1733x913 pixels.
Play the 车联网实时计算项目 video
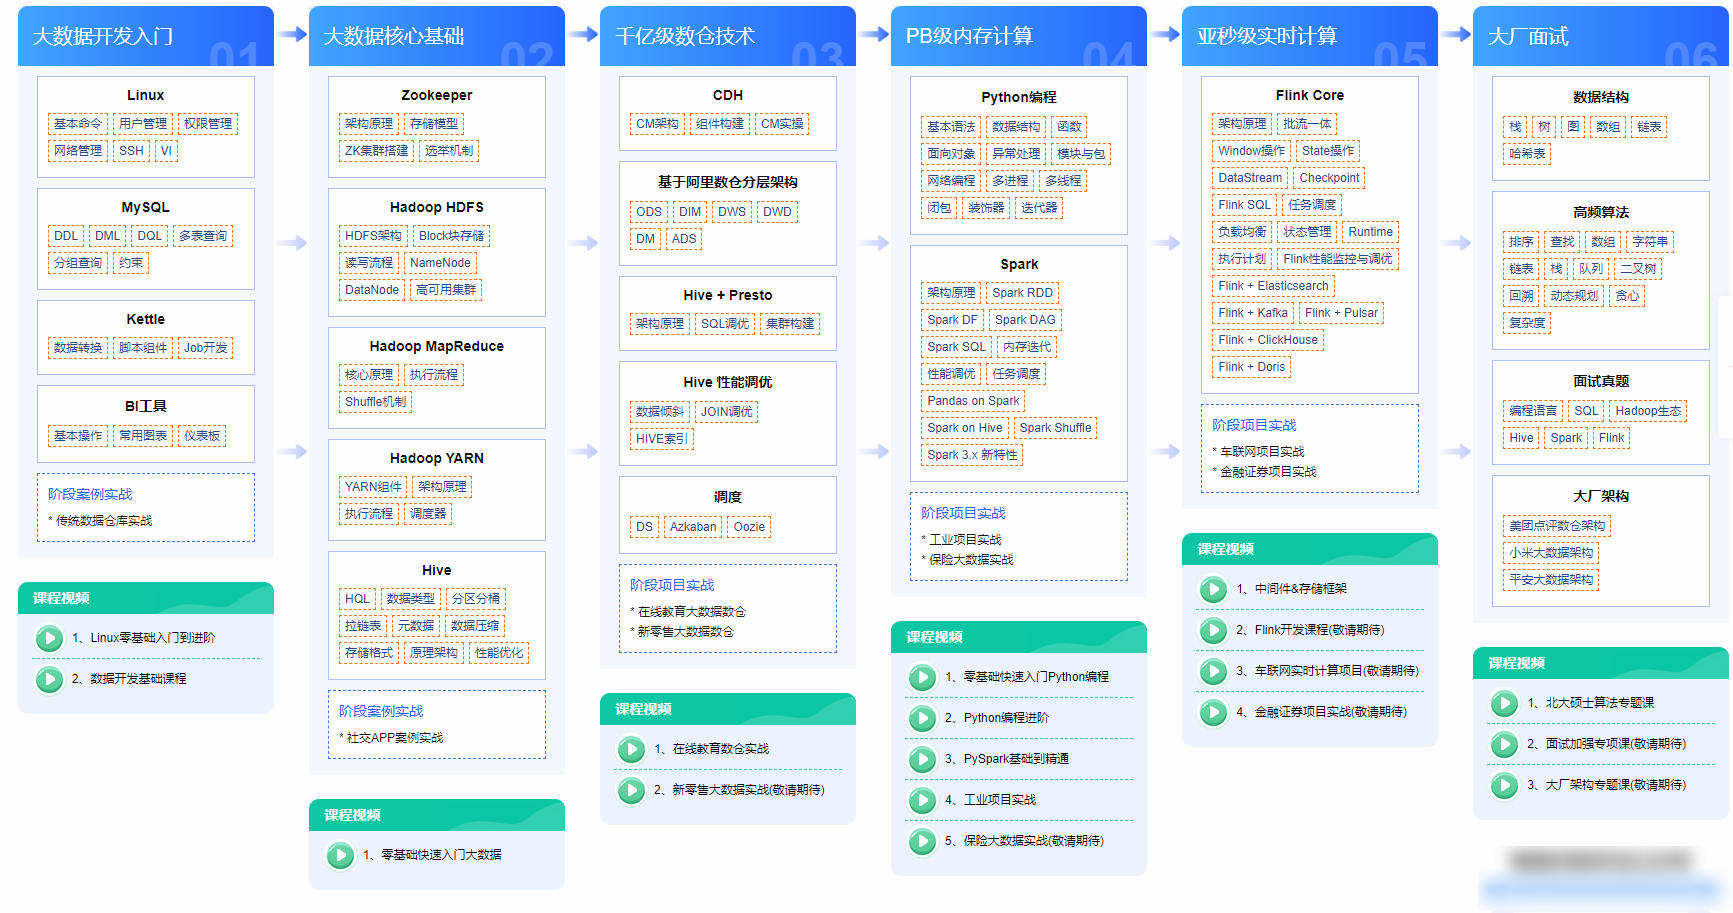(1213, 671)
